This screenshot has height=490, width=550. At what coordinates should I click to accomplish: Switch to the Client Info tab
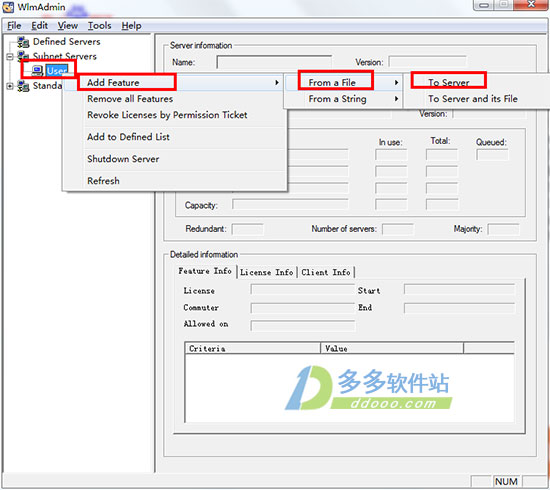pos(326,272)
